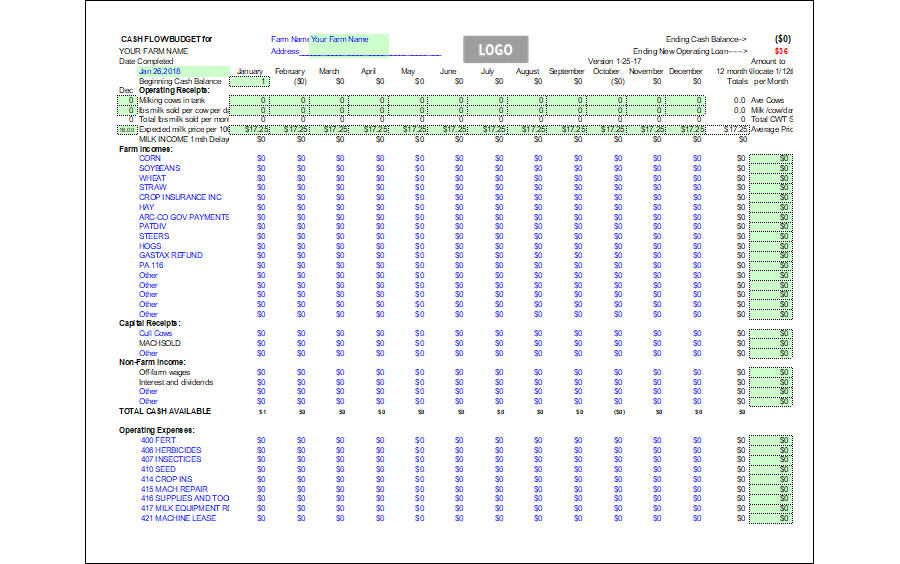
Task: Click the 'Milking cows in tank' row label
Action: pyautogui.click(x=172, y=100)
